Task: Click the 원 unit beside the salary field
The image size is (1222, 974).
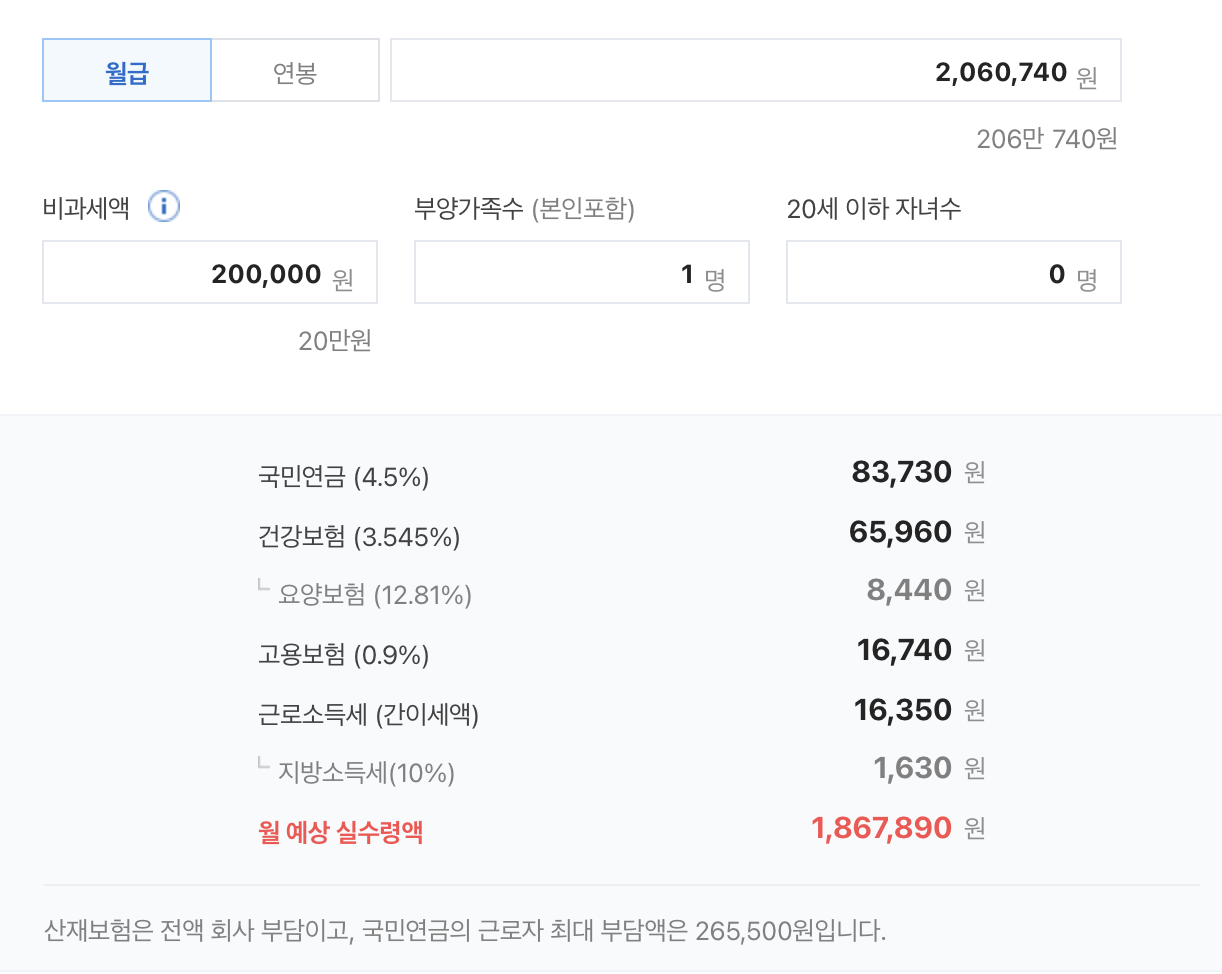Action: [1084, 73]
